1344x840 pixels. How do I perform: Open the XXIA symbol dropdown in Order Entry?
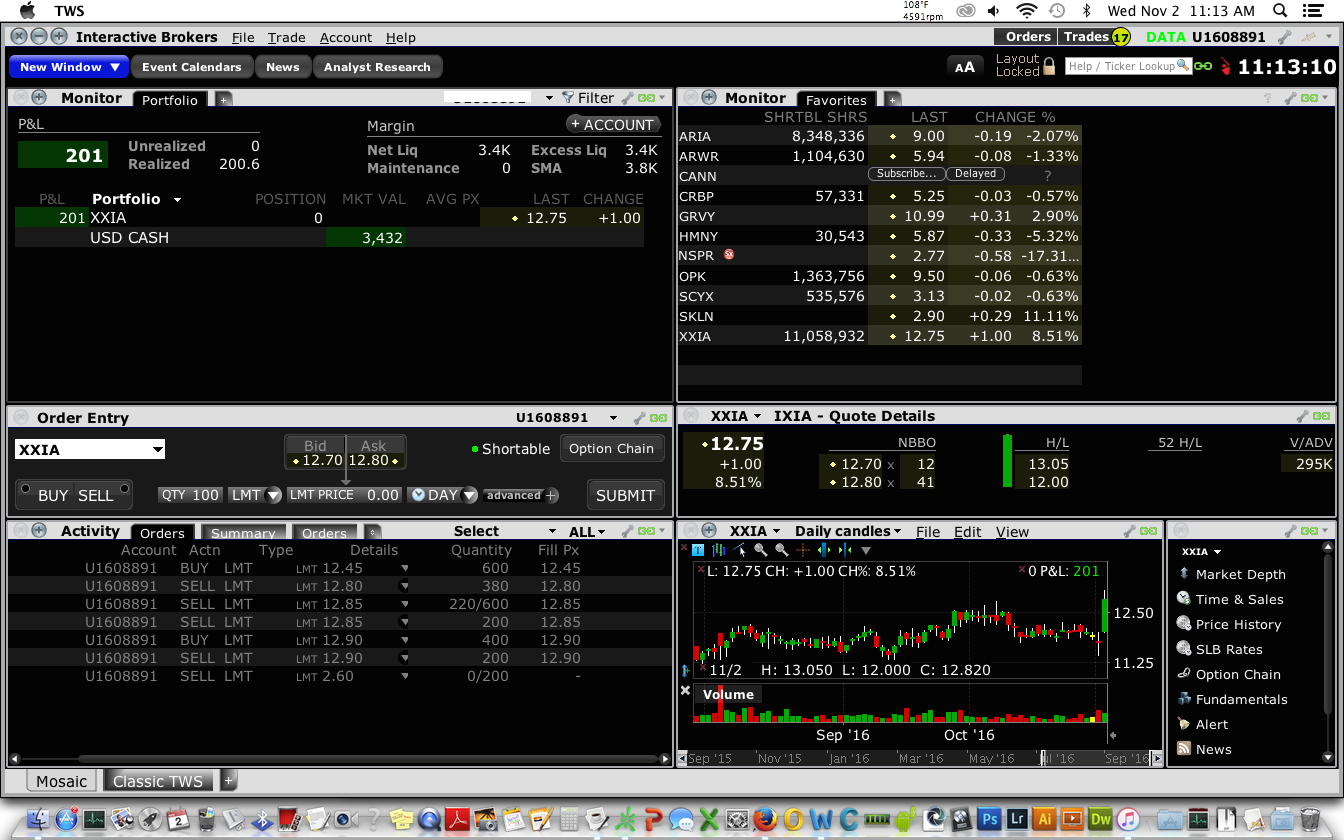coord(157,450)
